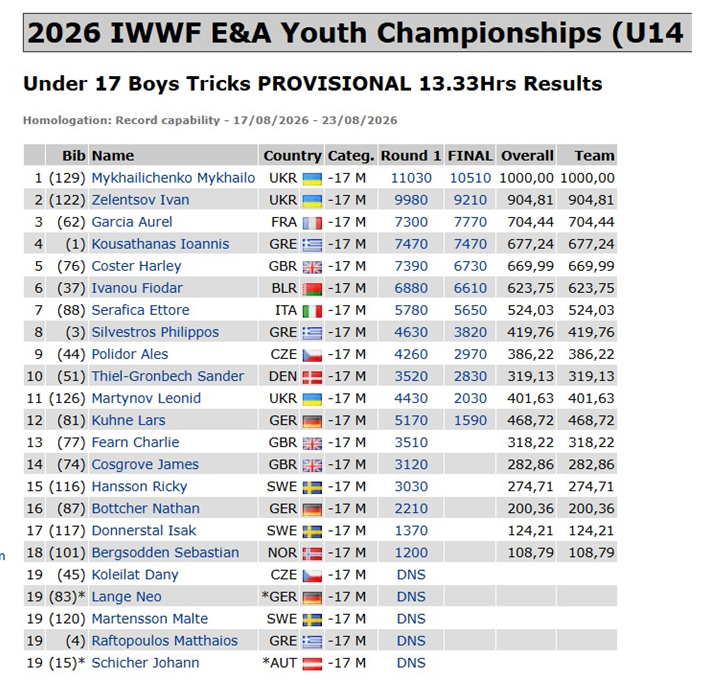The image size is (710, 684).
Task: Open the Kuhne Lars name link
Action: tap(129, 421)
